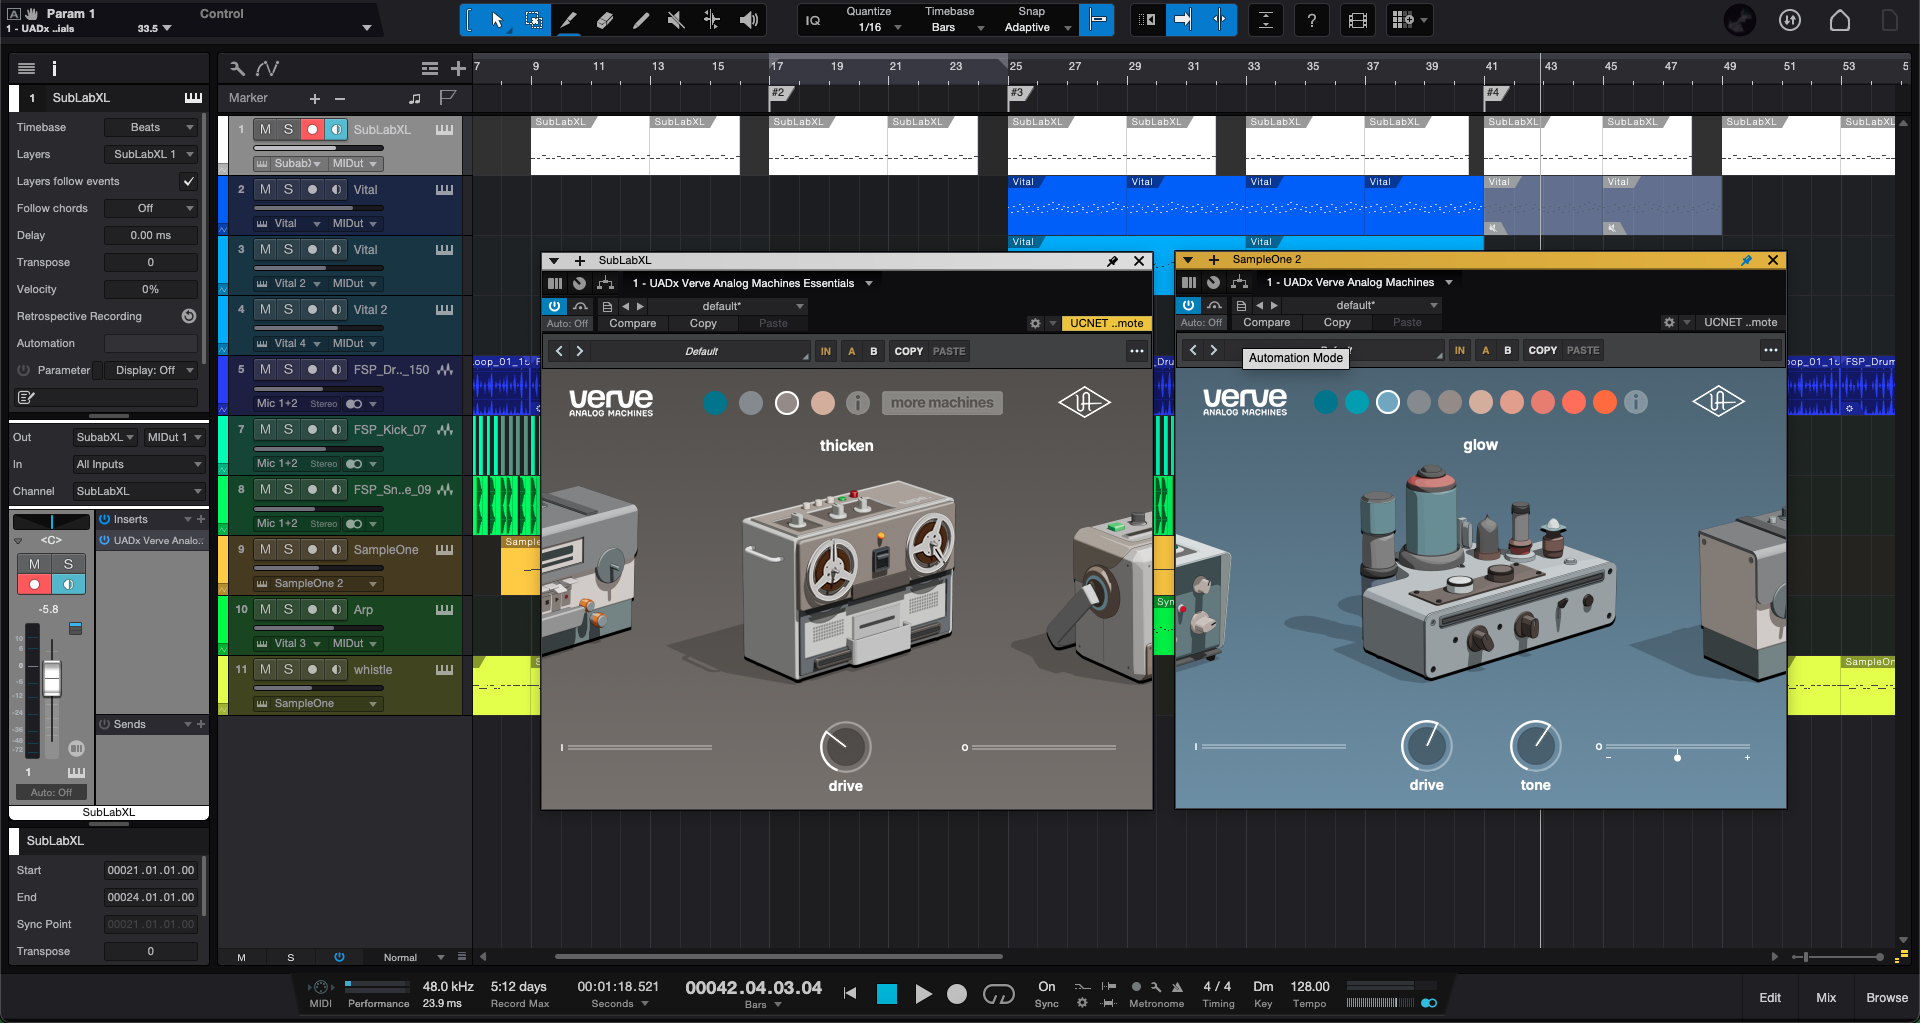Image resolution: width=1920 pixels, height=1023 pixels.
Task: Open the help question mark button
Action: (1311, 20)
